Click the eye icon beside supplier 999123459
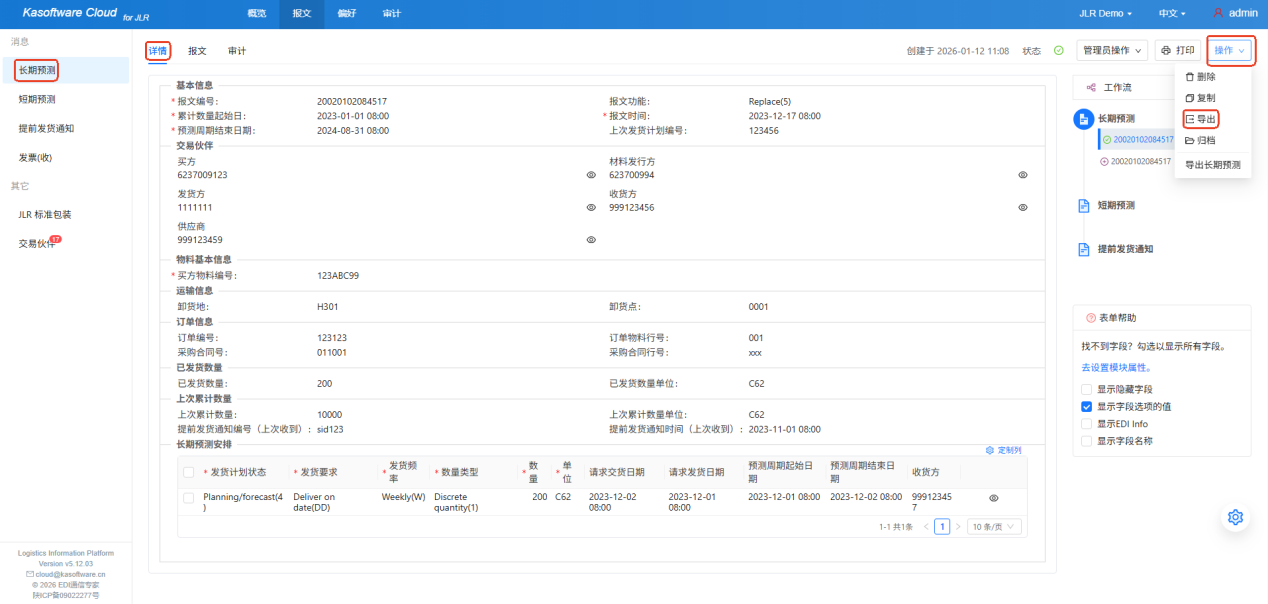 (x=591, y=240)
